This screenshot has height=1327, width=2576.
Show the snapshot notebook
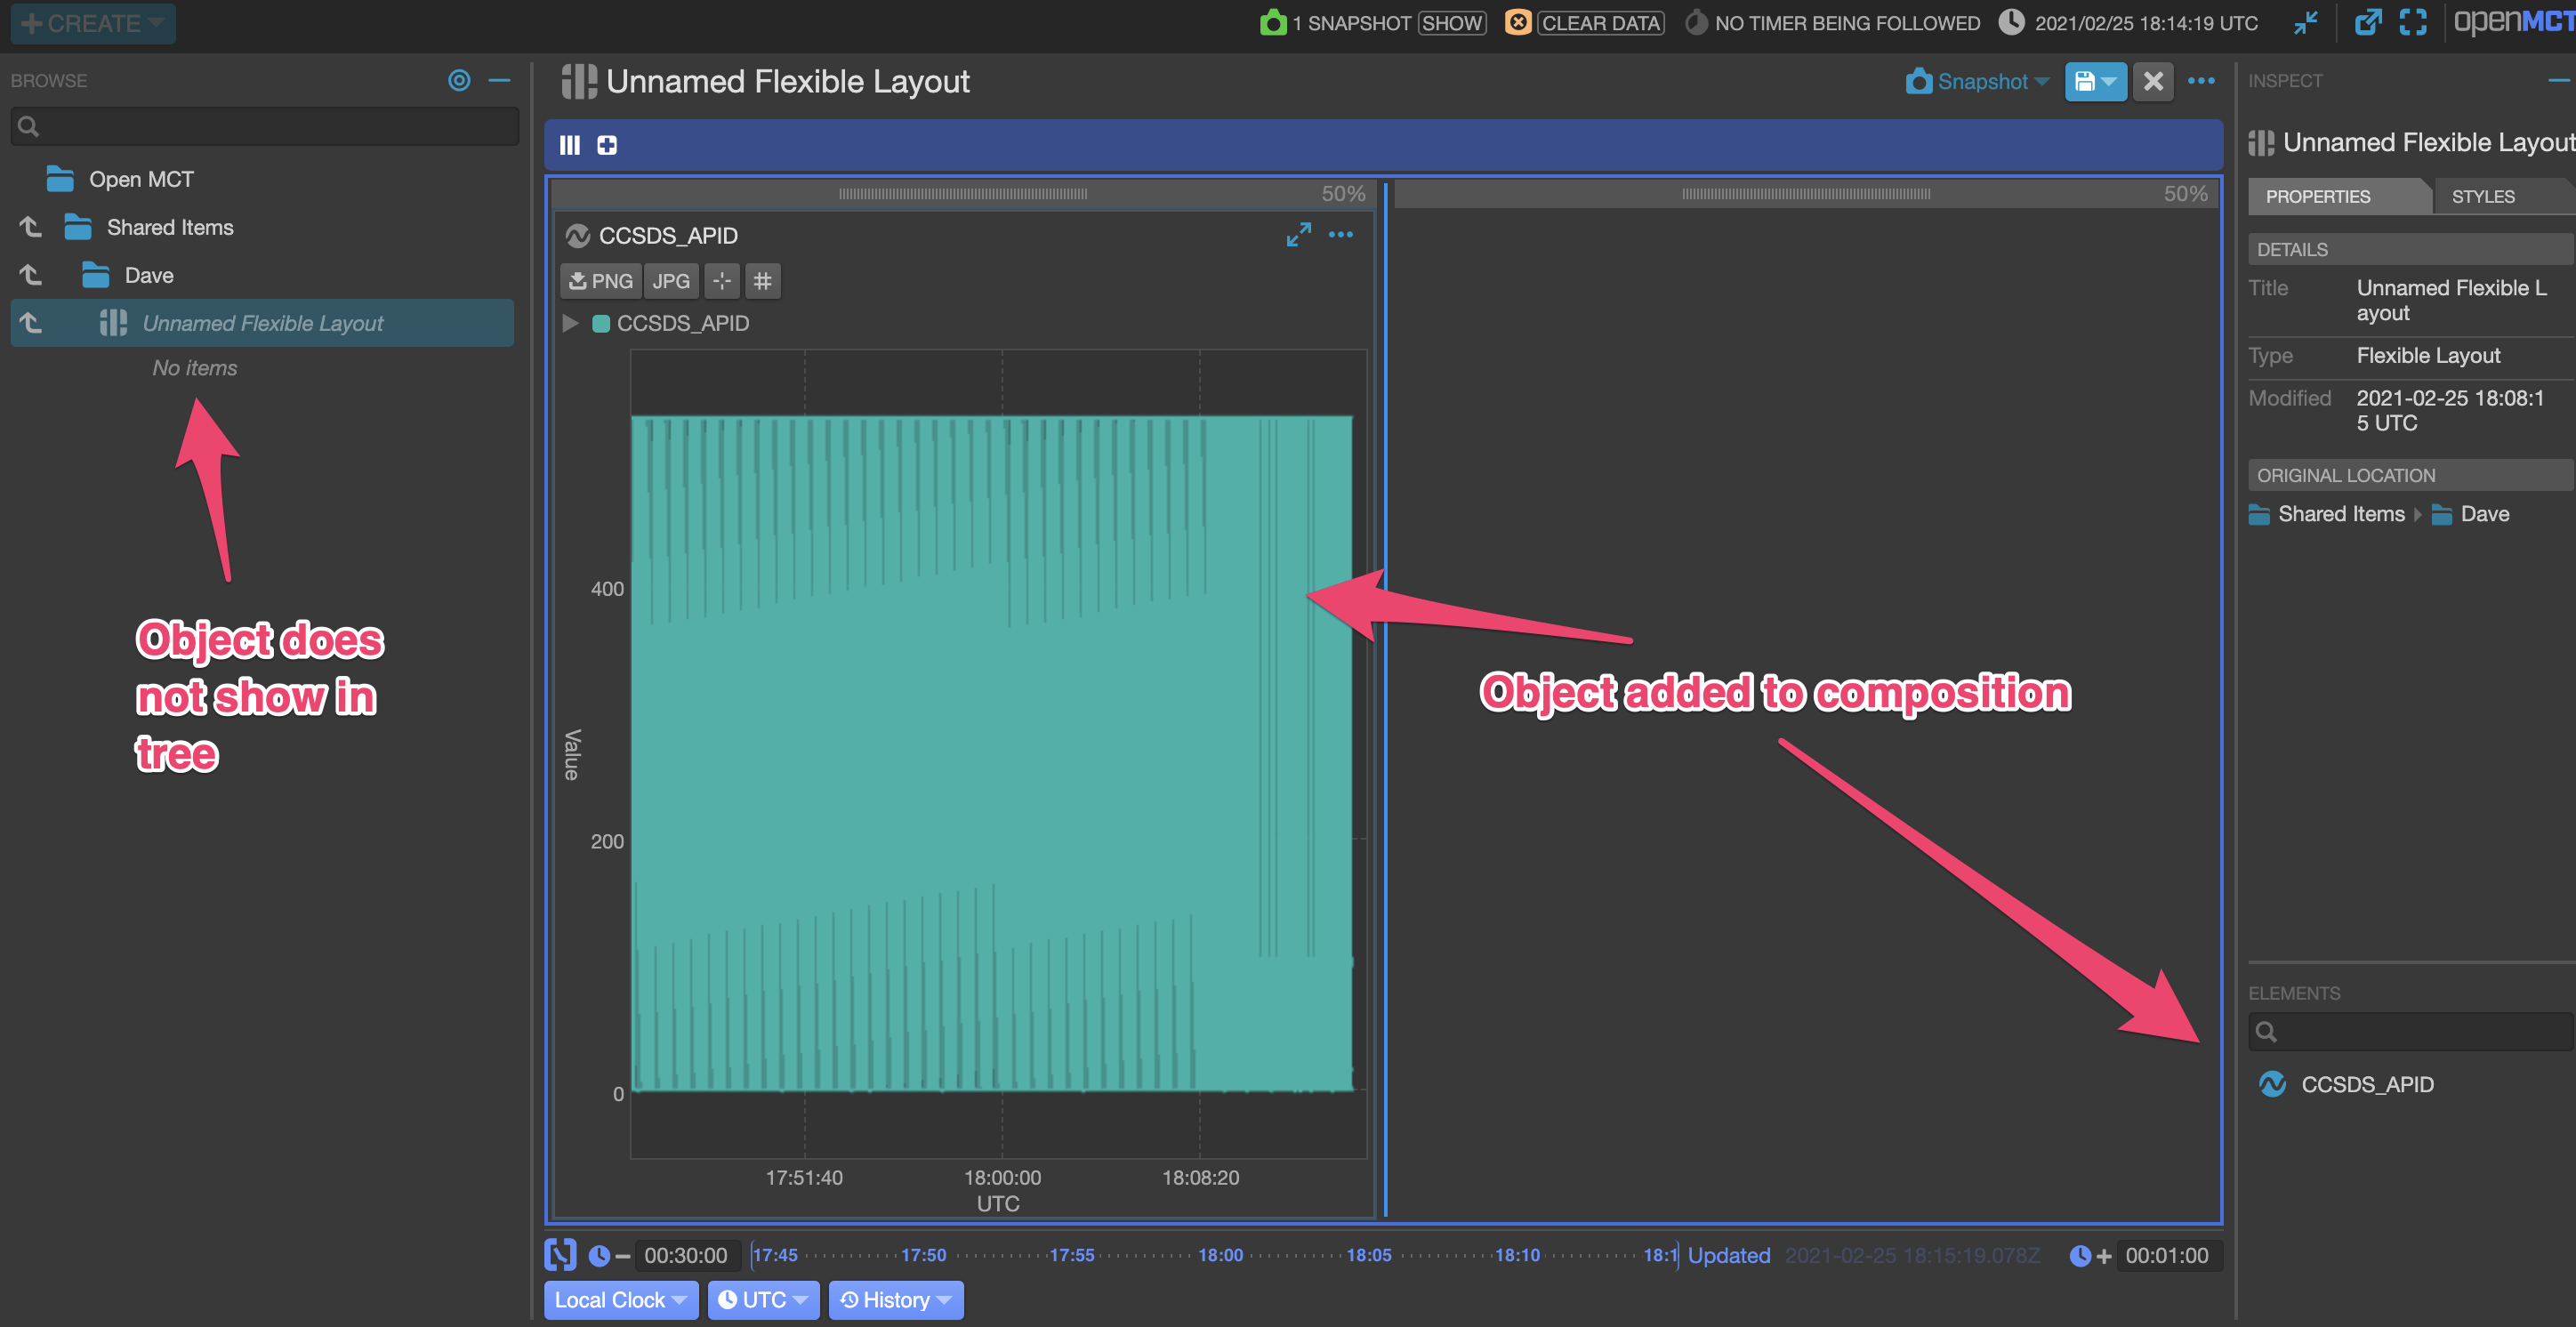click(x=1452, y=23)
